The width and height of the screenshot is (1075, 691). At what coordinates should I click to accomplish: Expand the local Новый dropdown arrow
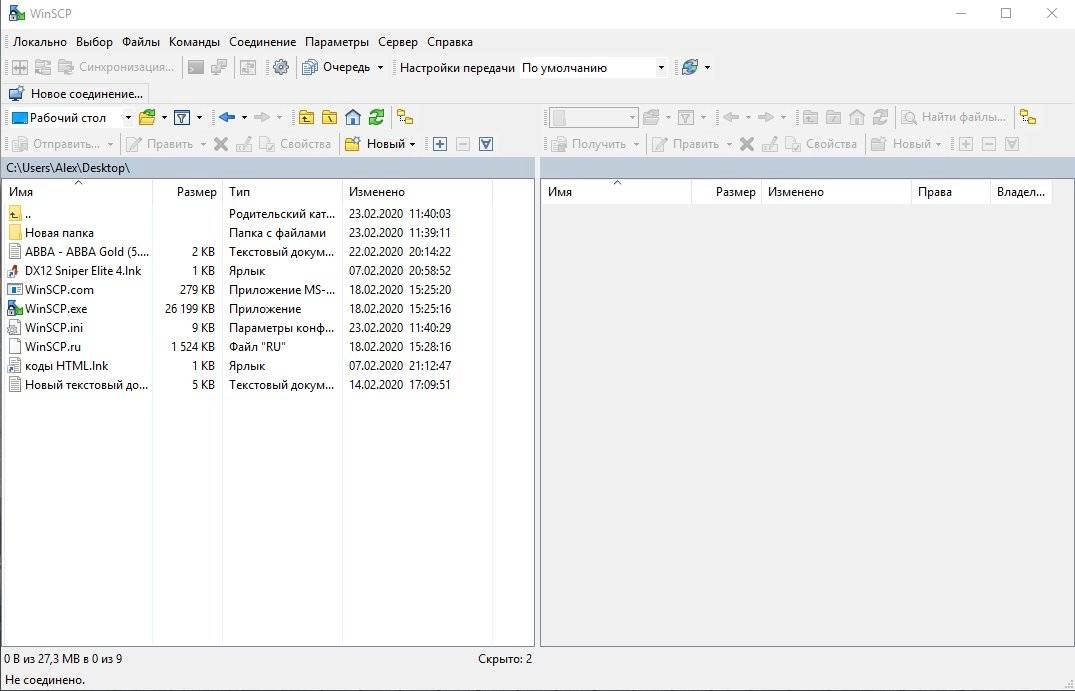tap(412, 144)
